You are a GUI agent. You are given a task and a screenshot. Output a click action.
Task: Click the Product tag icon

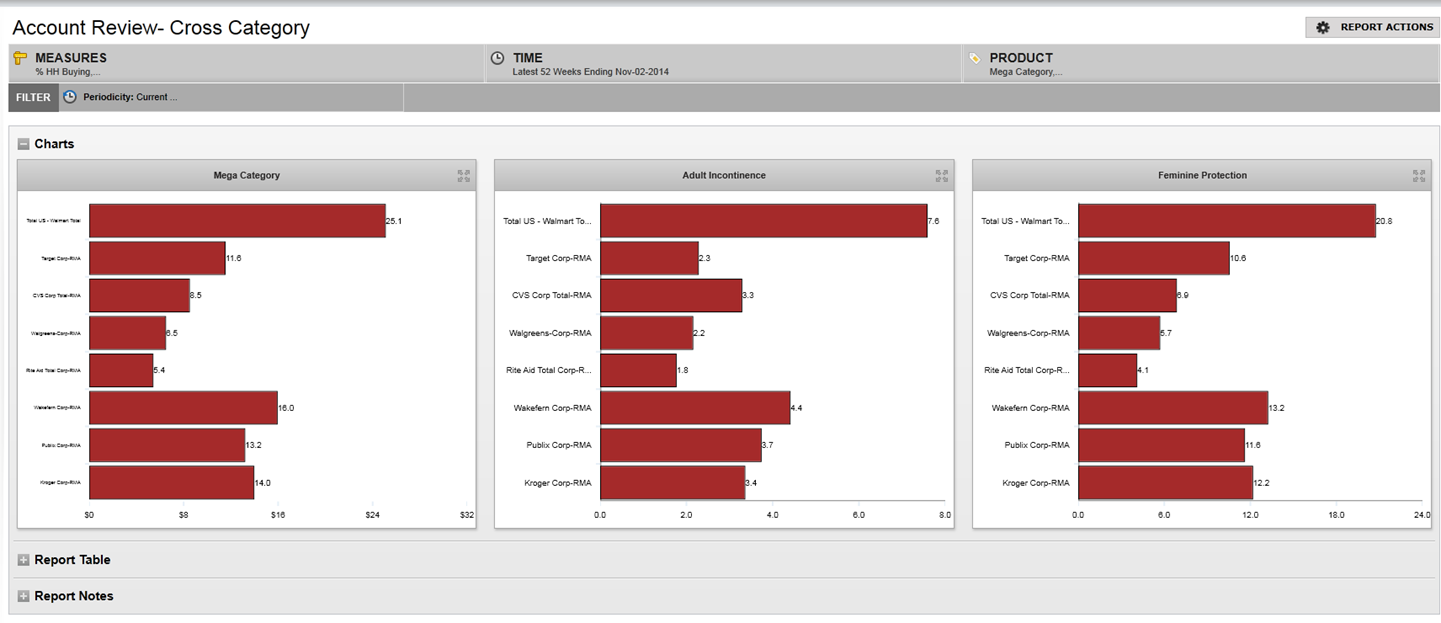[975, 58]
